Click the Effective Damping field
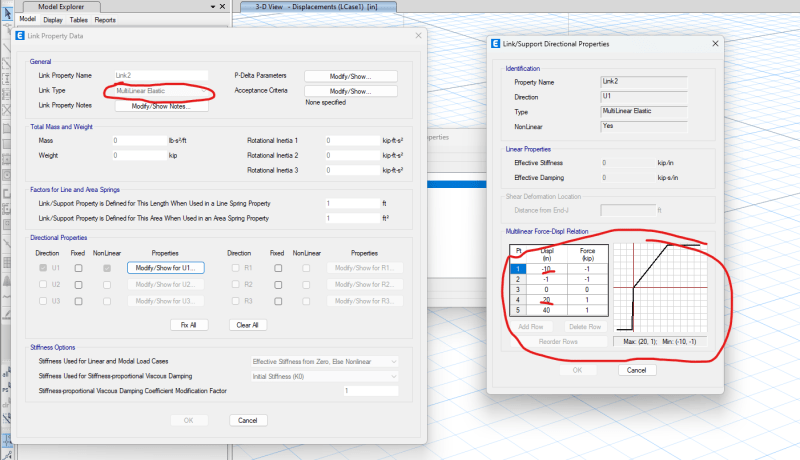The image size is (800, 460). point(628,178)
